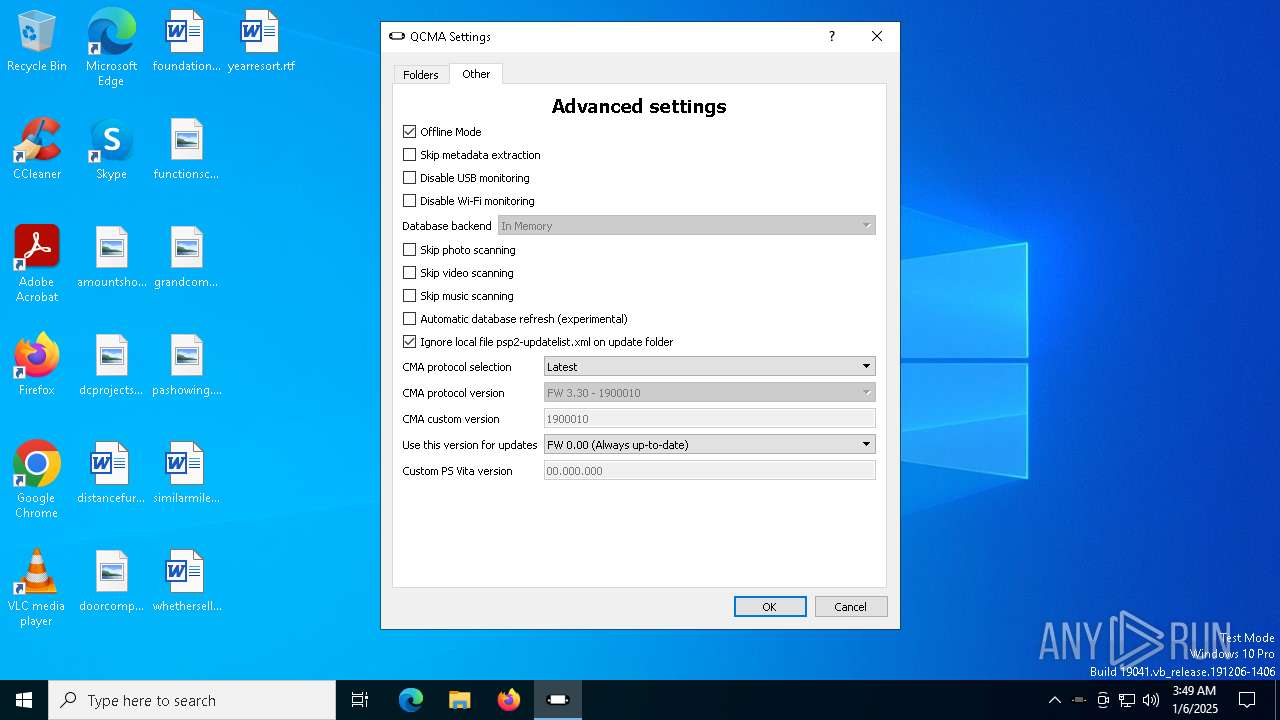1280x720 pixels.
Task: Select the foundation Word document icon
Action: (x=186, y=41)
